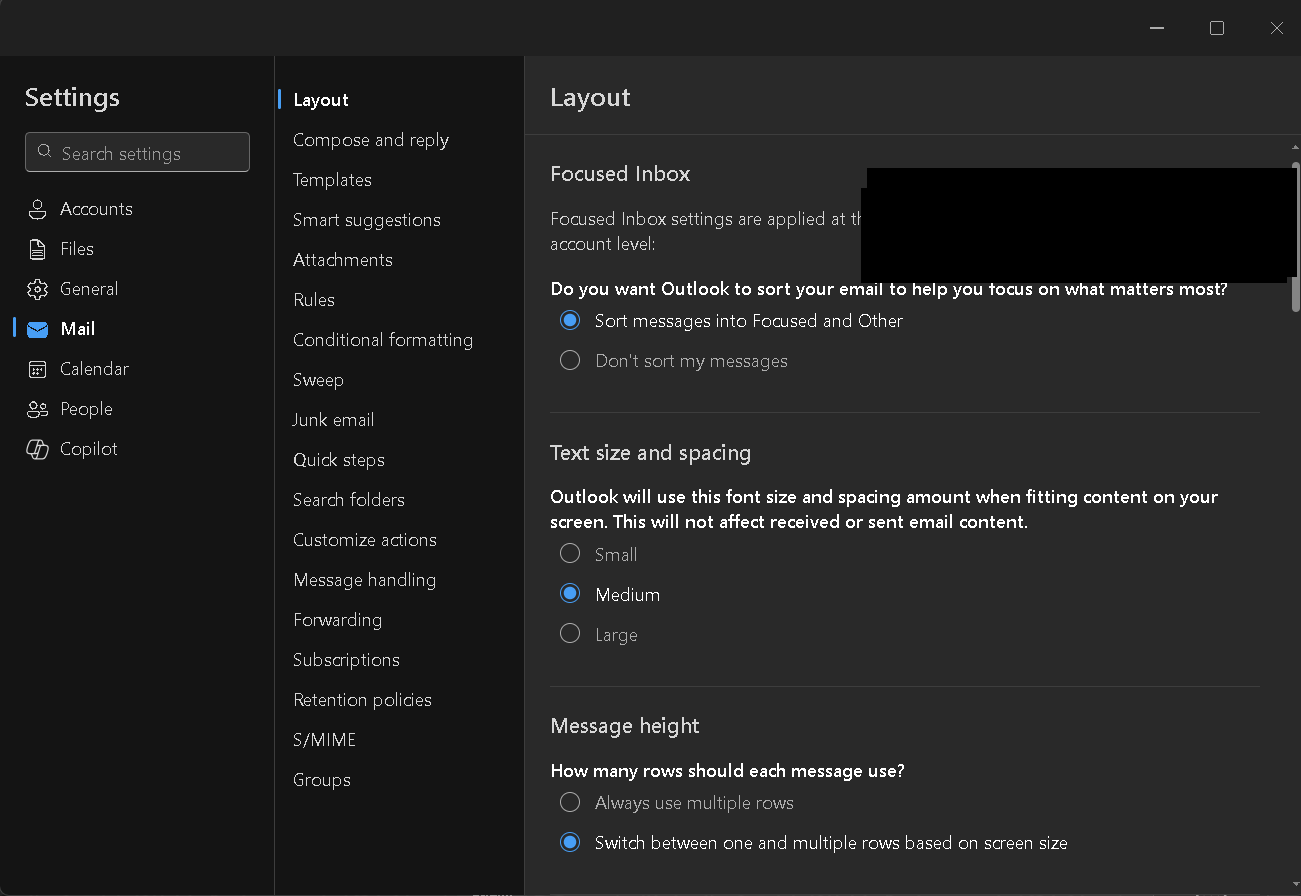Choose Small text size

(570, 554)
